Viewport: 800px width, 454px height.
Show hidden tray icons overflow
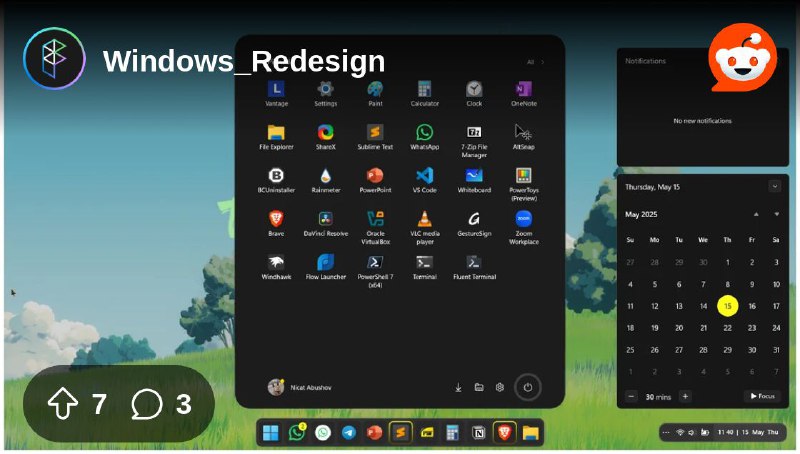pos(666,432)
